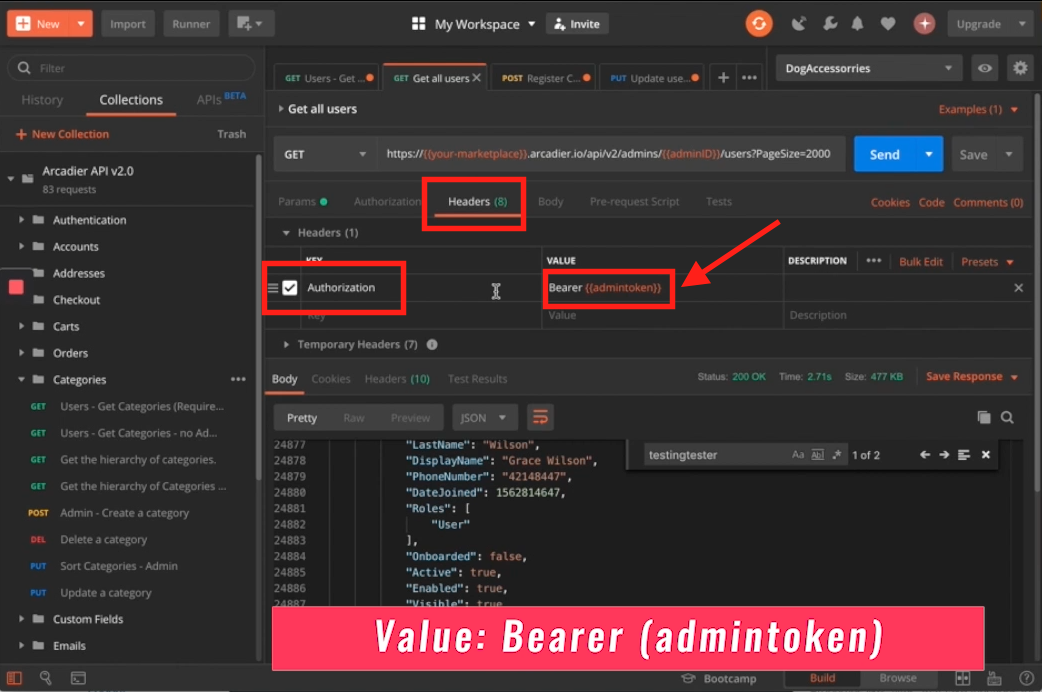This screenshot has width=1042, height=692.
Task: Click the Import button
Action: tap(128, 24)
